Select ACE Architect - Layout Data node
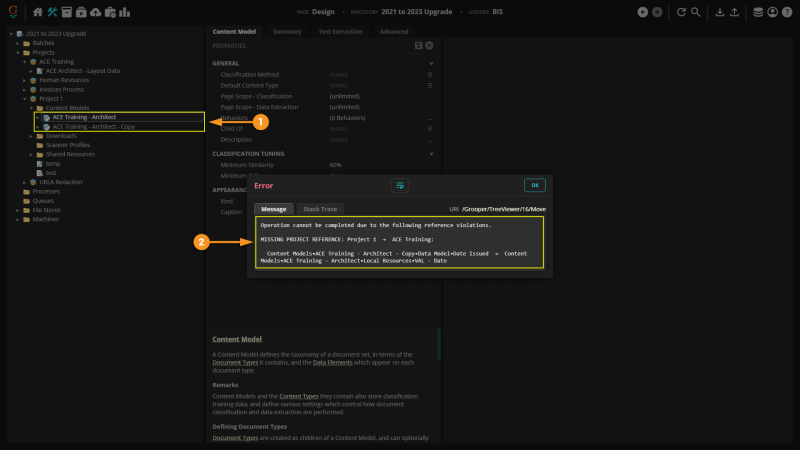This screenshot has height=450, width=800. coord(83,71)
